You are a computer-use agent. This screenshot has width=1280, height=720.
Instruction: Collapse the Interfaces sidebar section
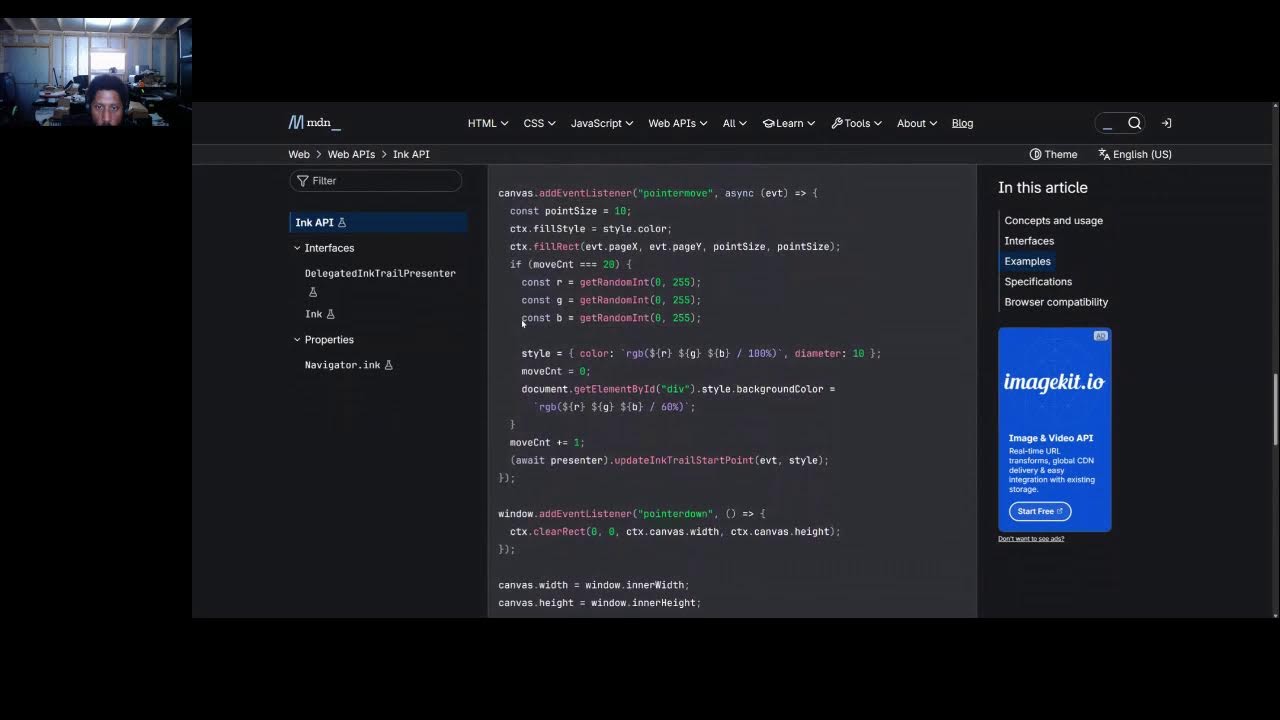point(324,248)
